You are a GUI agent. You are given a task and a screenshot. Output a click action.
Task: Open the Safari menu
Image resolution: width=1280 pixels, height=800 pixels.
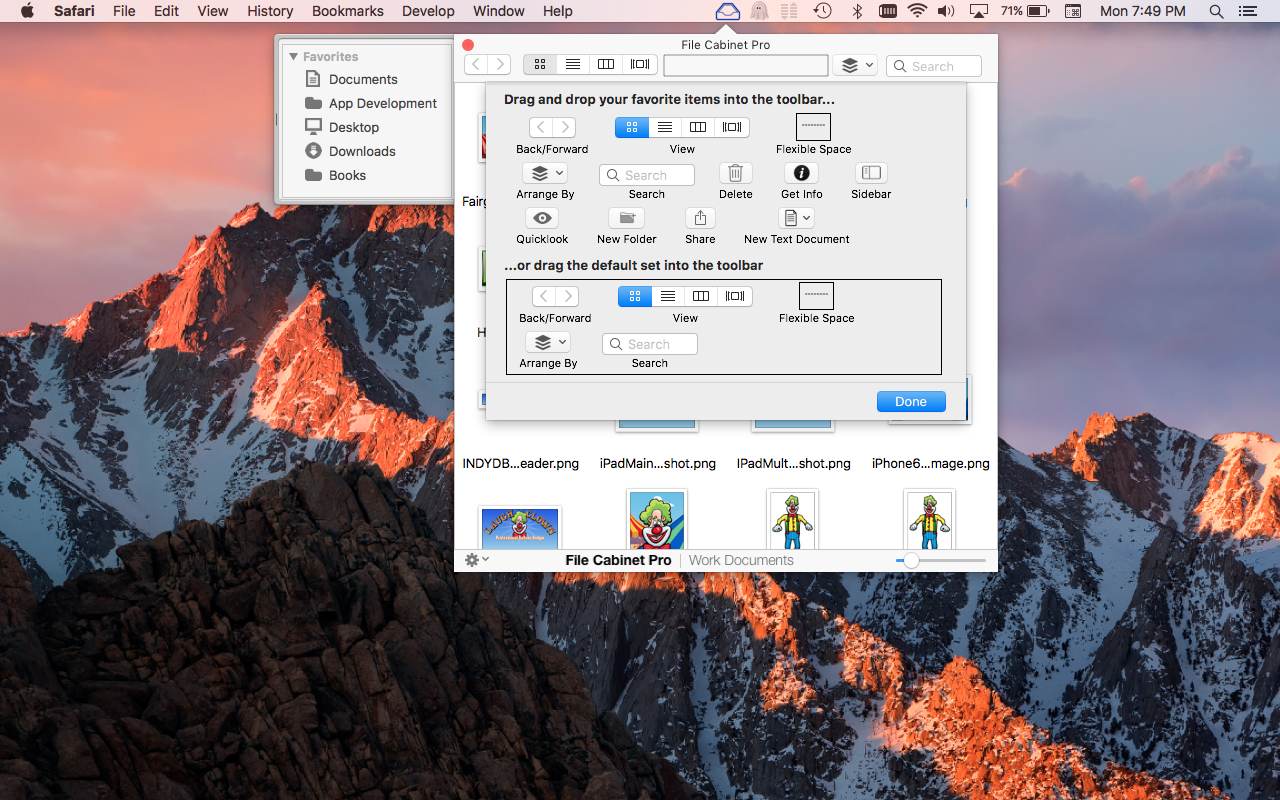tap(74, 11)
